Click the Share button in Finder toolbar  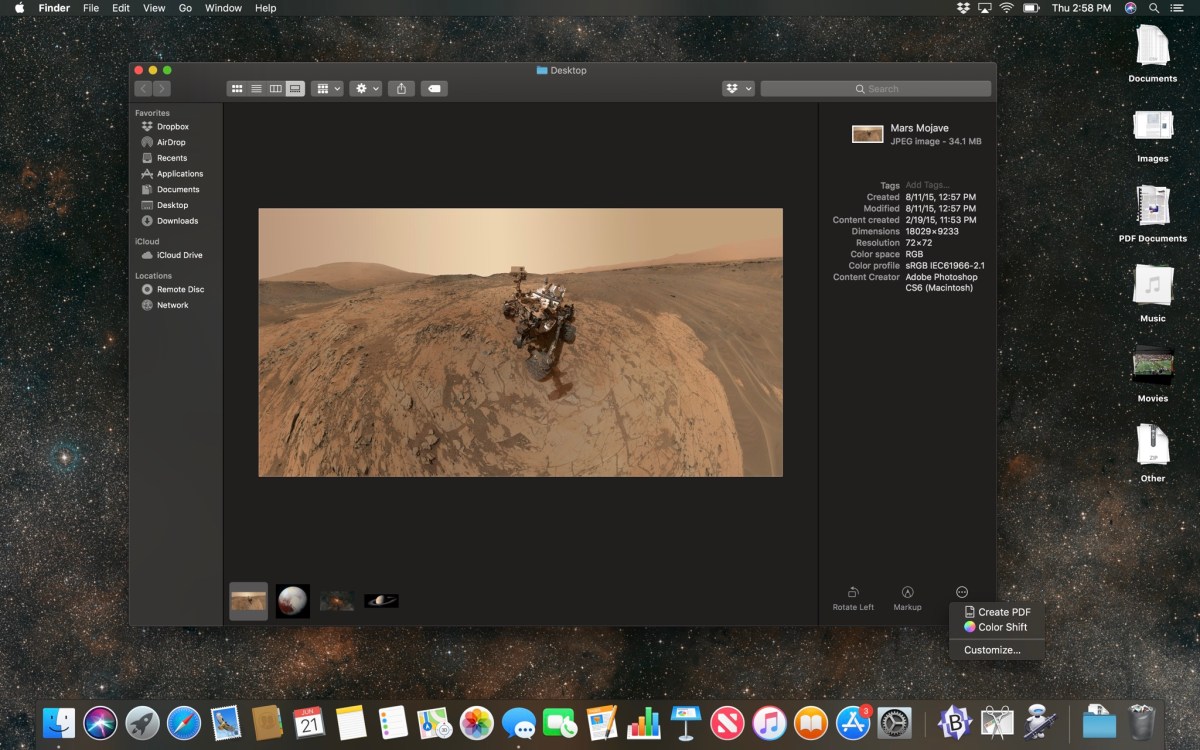coord(401,89)
